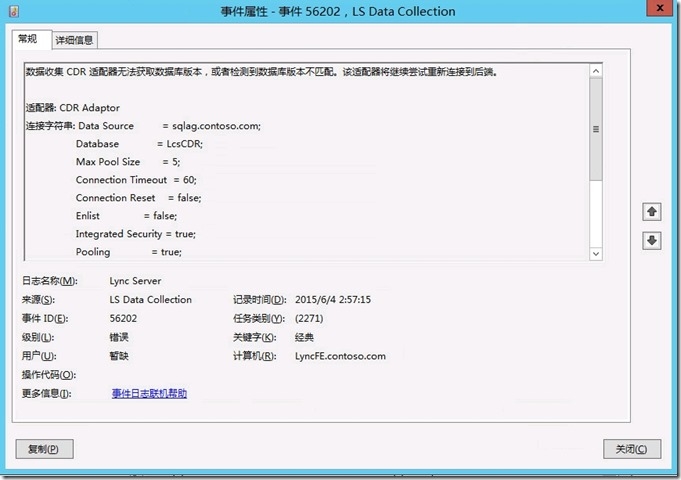This screenshot has width=681, height=480.
Task: Open the 详细信息 tab
Action: (x=74, y=40)
